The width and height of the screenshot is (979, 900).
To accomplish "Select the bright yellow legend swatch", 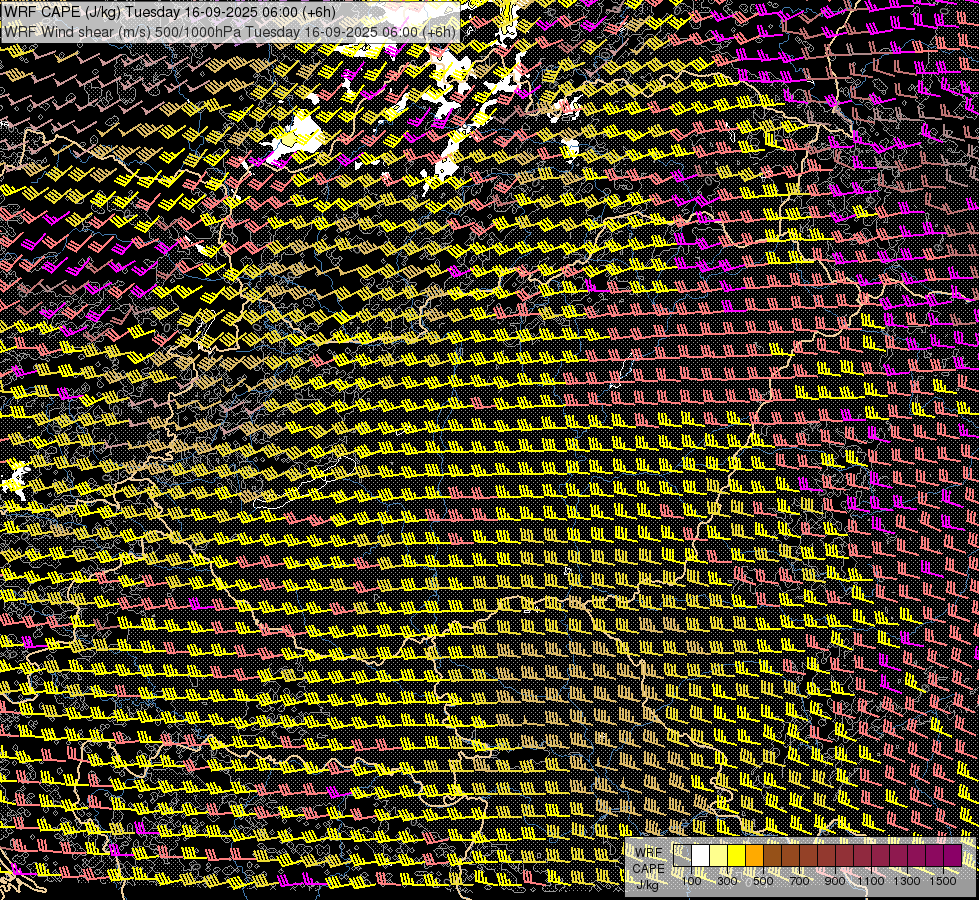I will coord(737,855).
